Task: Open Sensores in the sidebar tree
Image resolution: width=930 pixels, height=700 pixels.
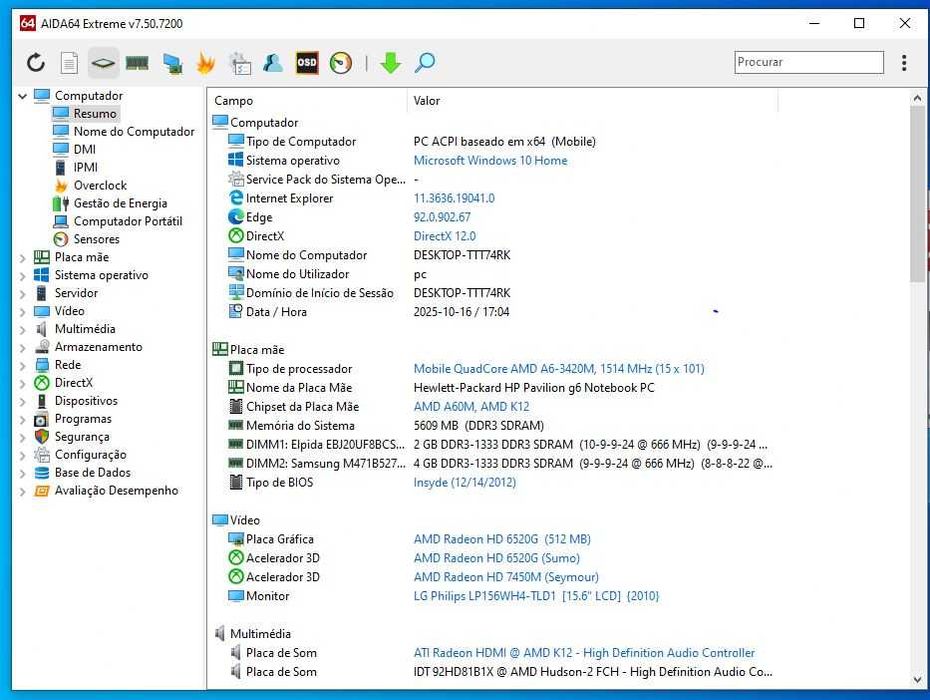Action: click(97, 239)
